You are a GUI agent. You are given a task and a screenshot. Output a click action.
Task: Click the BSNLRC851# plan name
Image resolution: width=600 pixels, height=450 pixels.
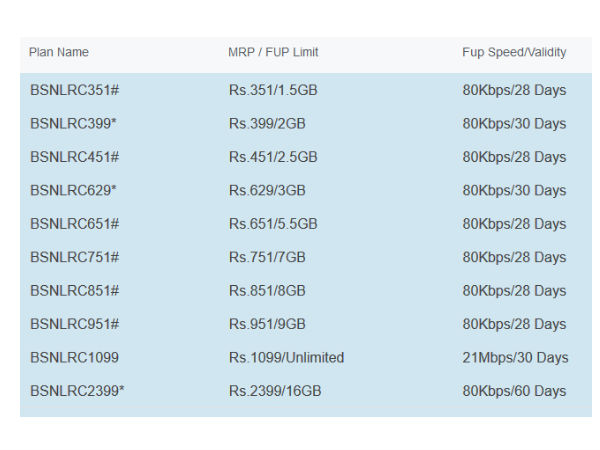(x=75, y=290)
